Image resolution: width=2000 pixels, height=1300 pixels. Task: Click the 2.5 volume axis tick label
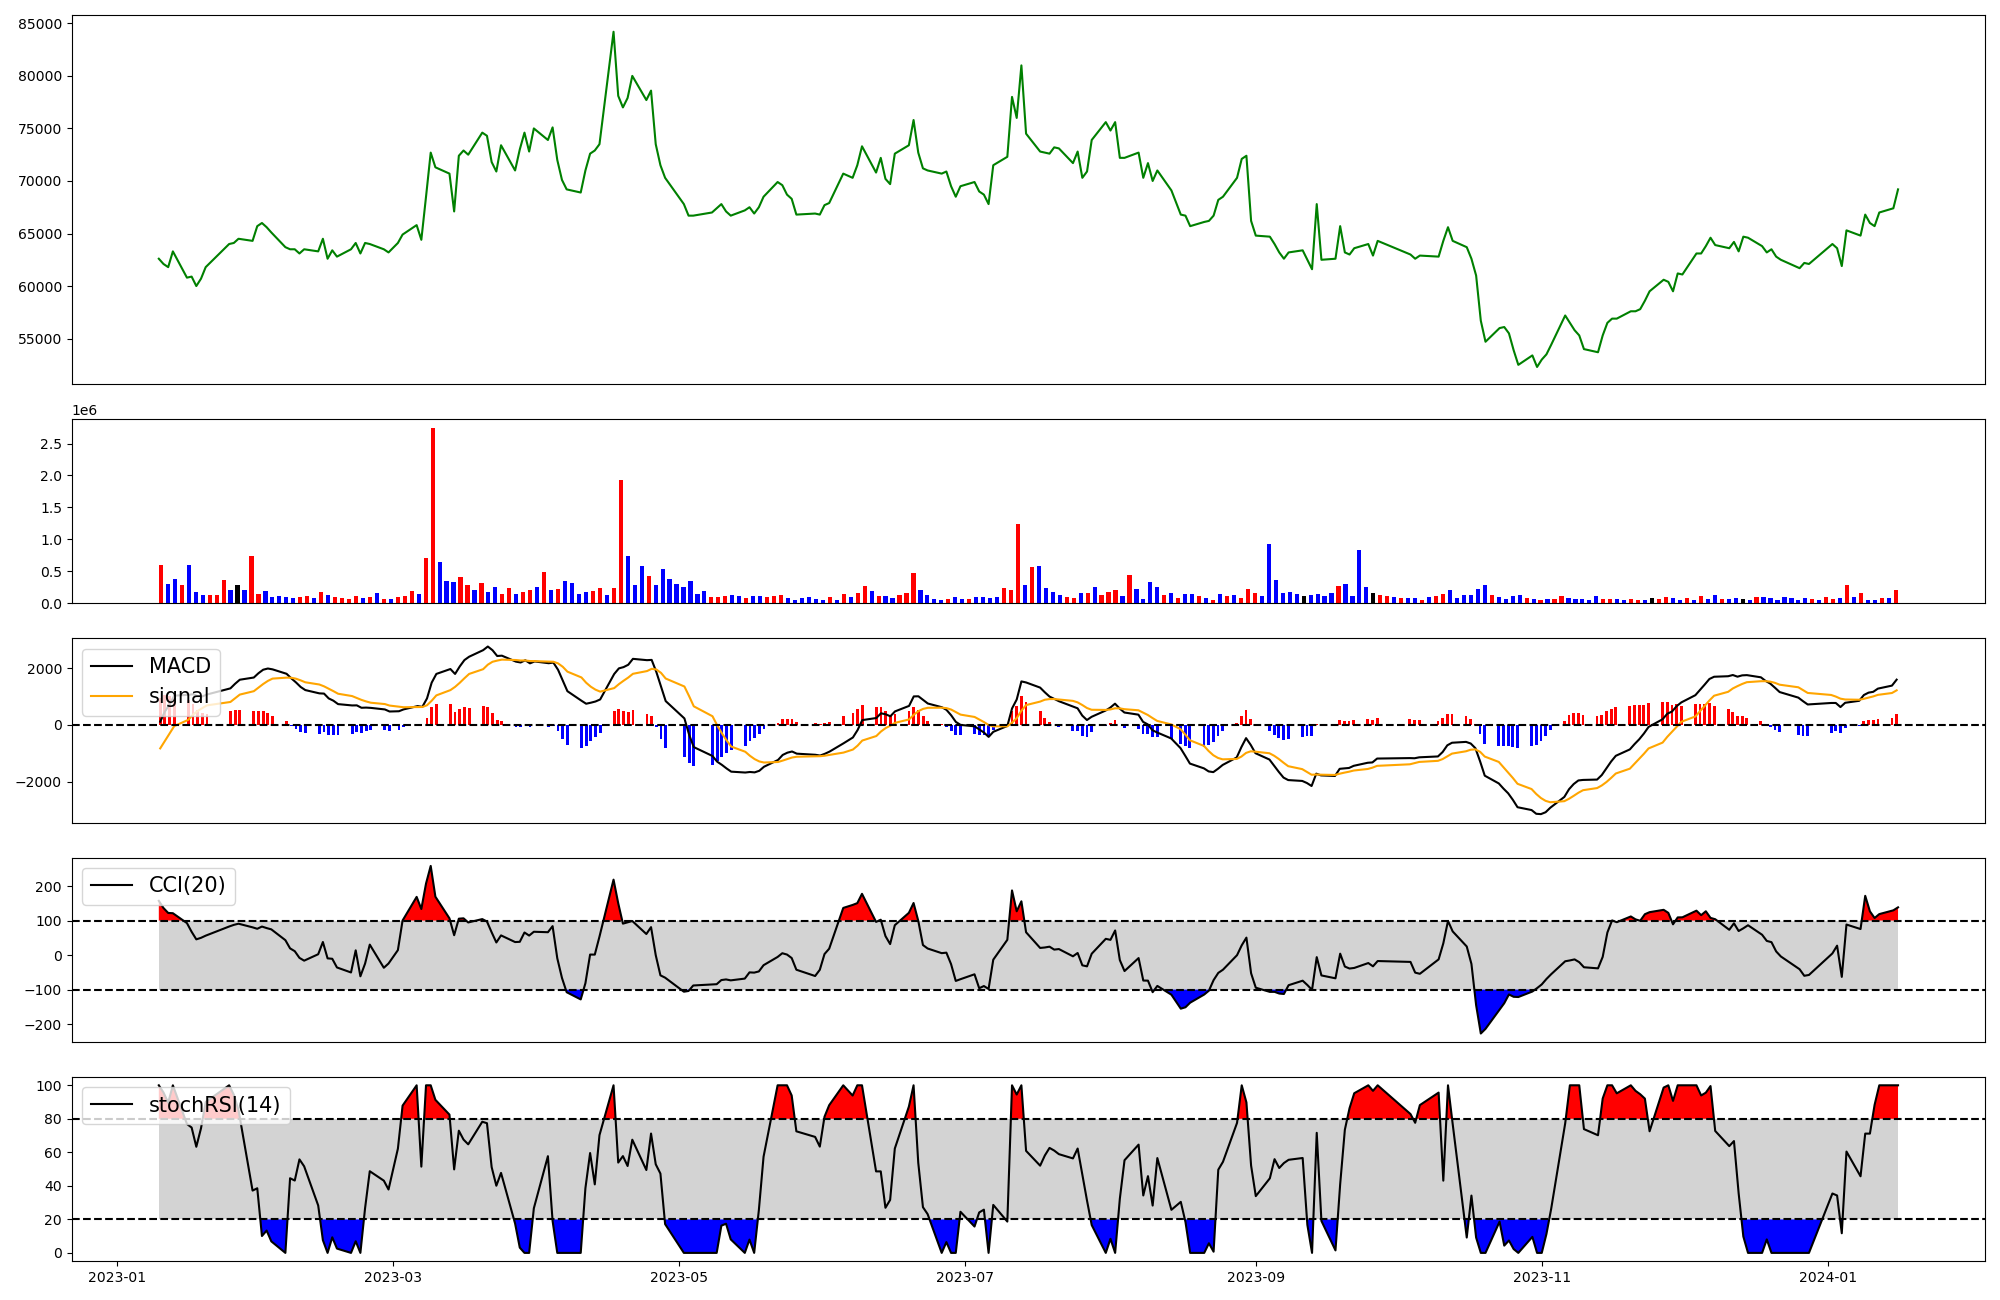point(51,444)
